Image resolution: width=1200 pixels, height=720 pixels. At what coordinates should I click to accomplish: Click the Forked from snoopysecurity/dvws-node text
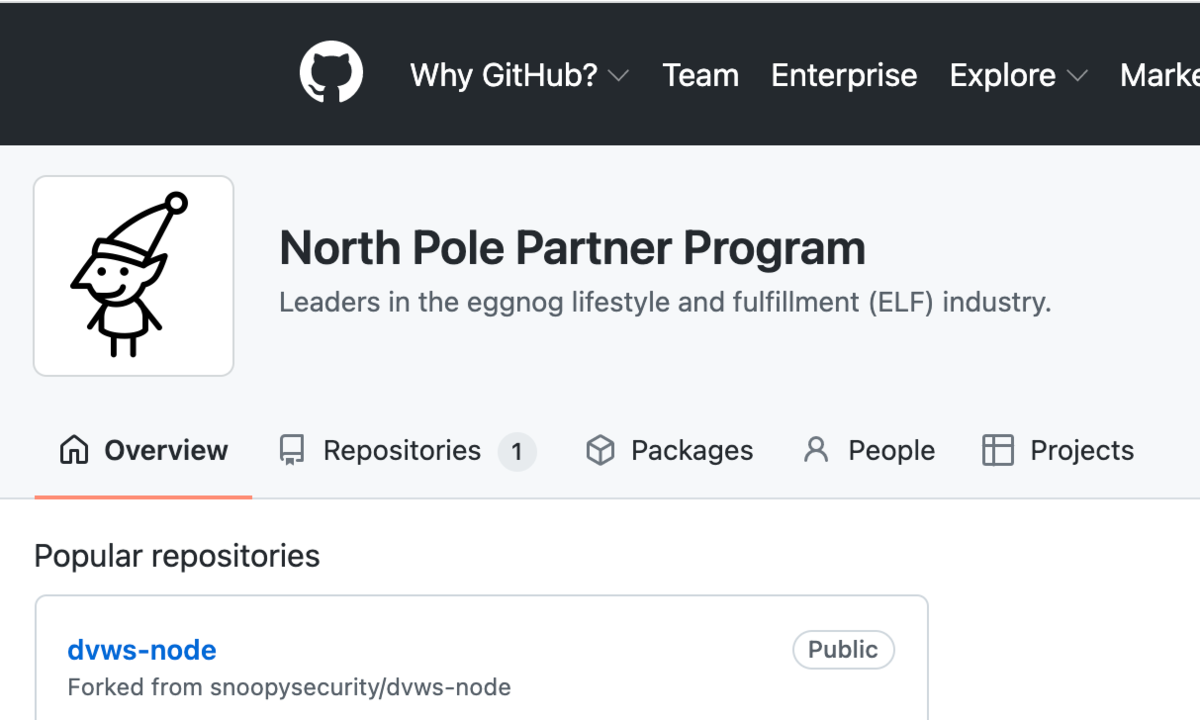point(289,688)
